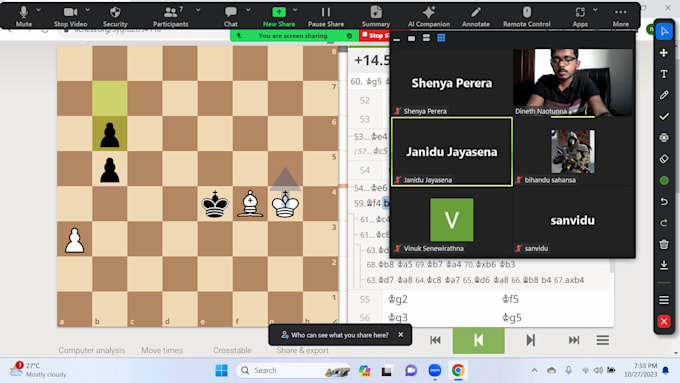The height and width of the screenshot is (383, 680).
Task: Select sanvidu's participant tile
Action: pyautogui.click(x=573, y=220)
